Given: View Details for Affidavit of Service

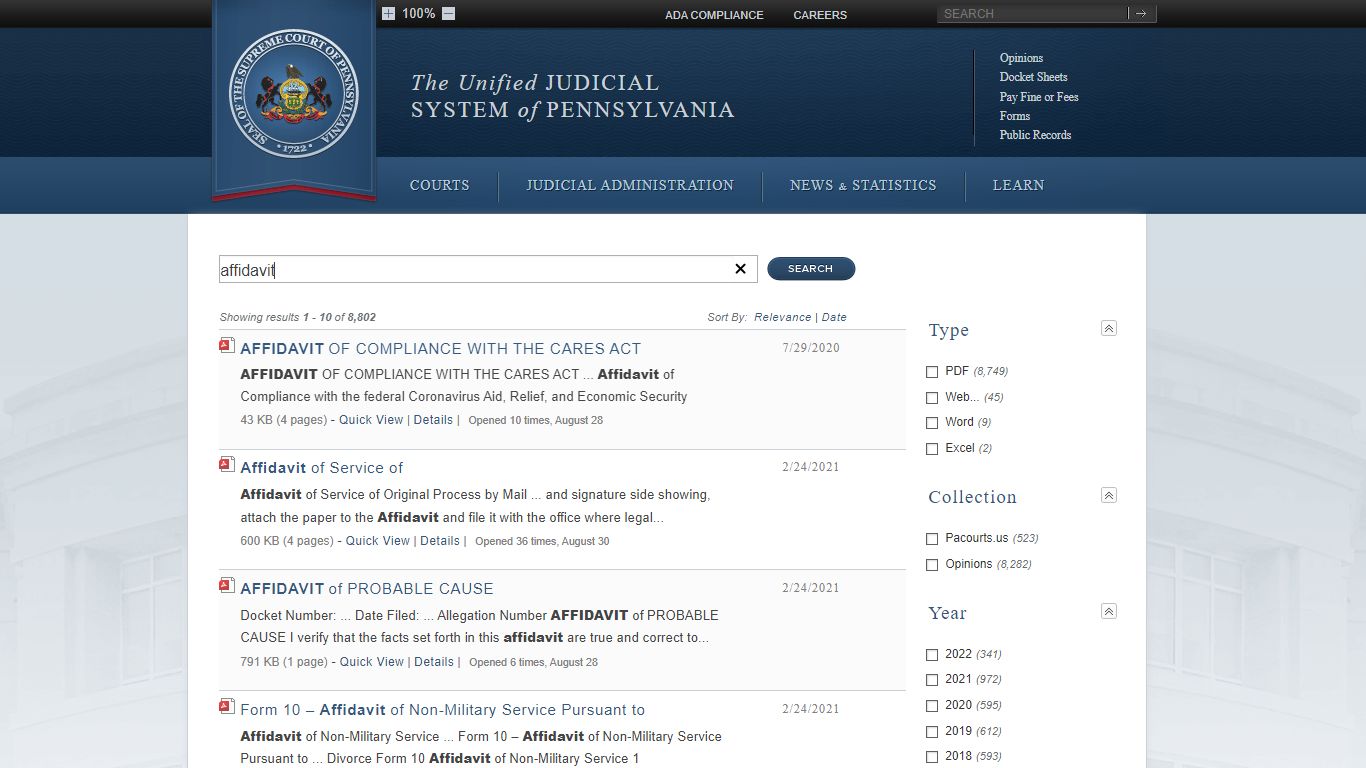Looking at the screenshot, I should coord(440,541).
